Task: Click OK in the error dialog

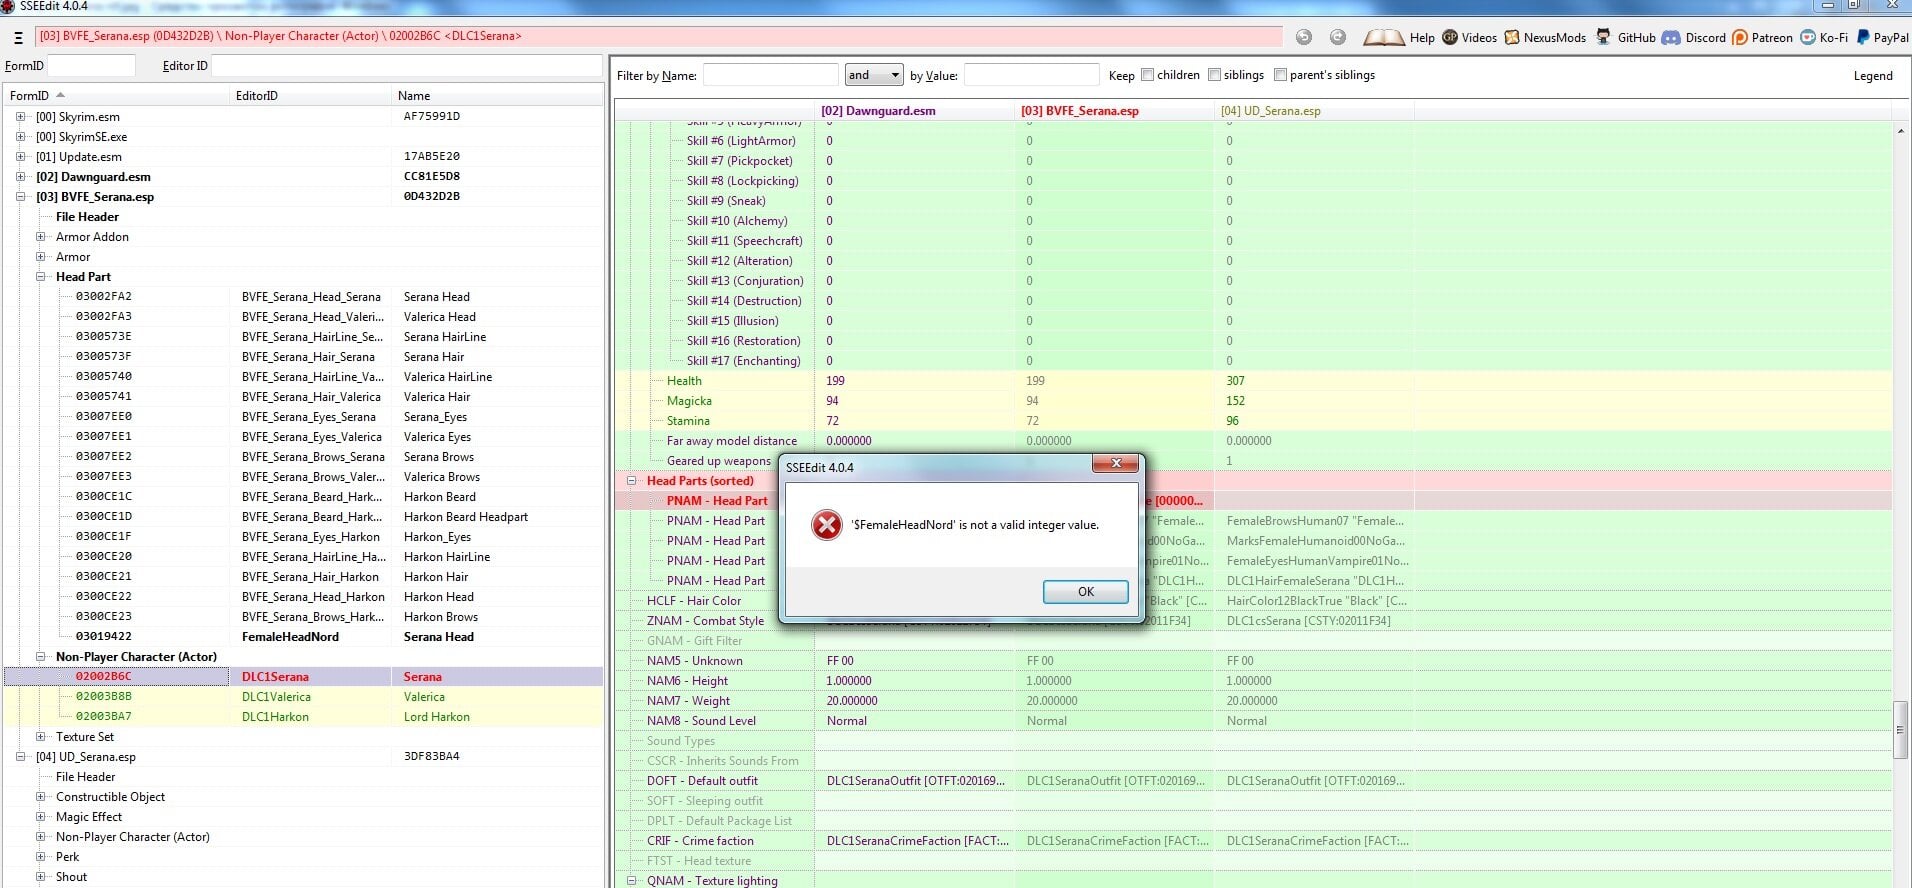Action: (x=1086, y=592)
